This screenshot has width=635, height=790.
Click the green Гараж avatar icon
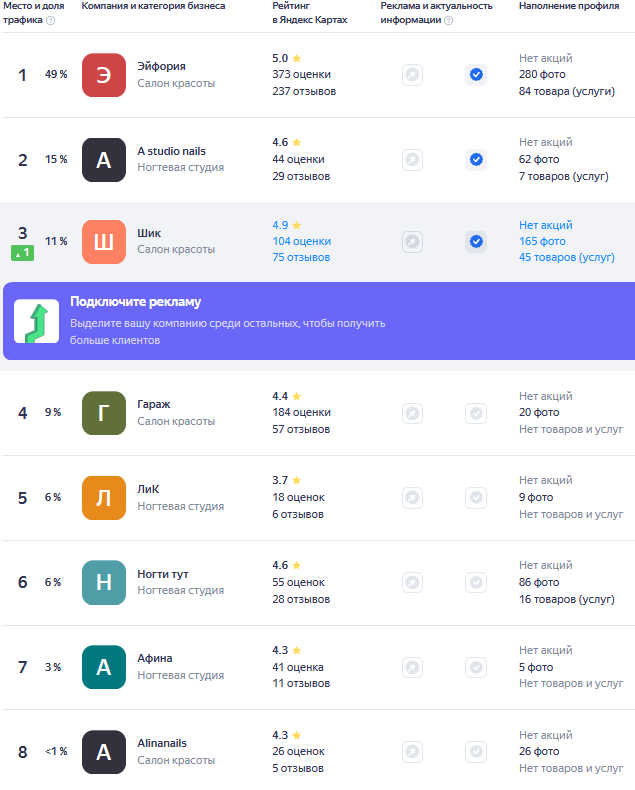point(104,413)
